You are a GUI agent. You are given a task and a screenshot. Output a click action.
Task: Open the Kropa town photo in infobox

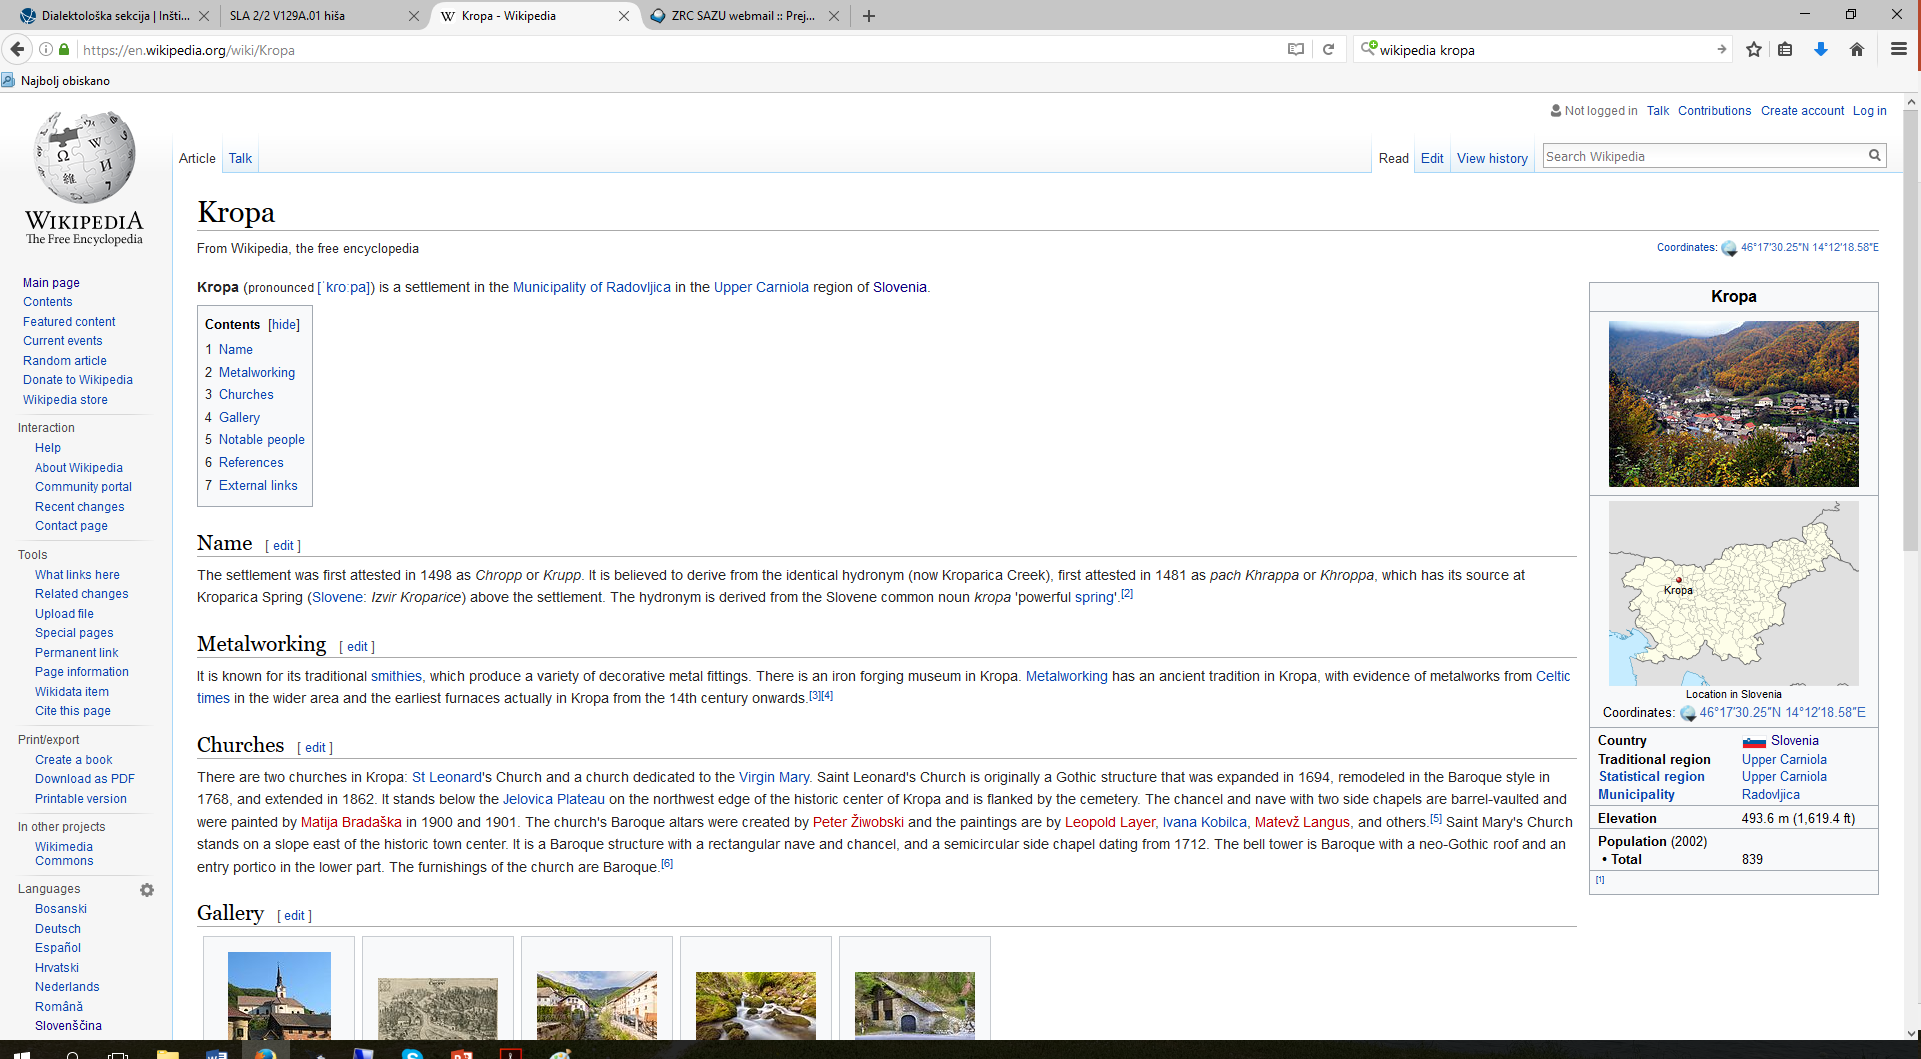(1733, 404)
